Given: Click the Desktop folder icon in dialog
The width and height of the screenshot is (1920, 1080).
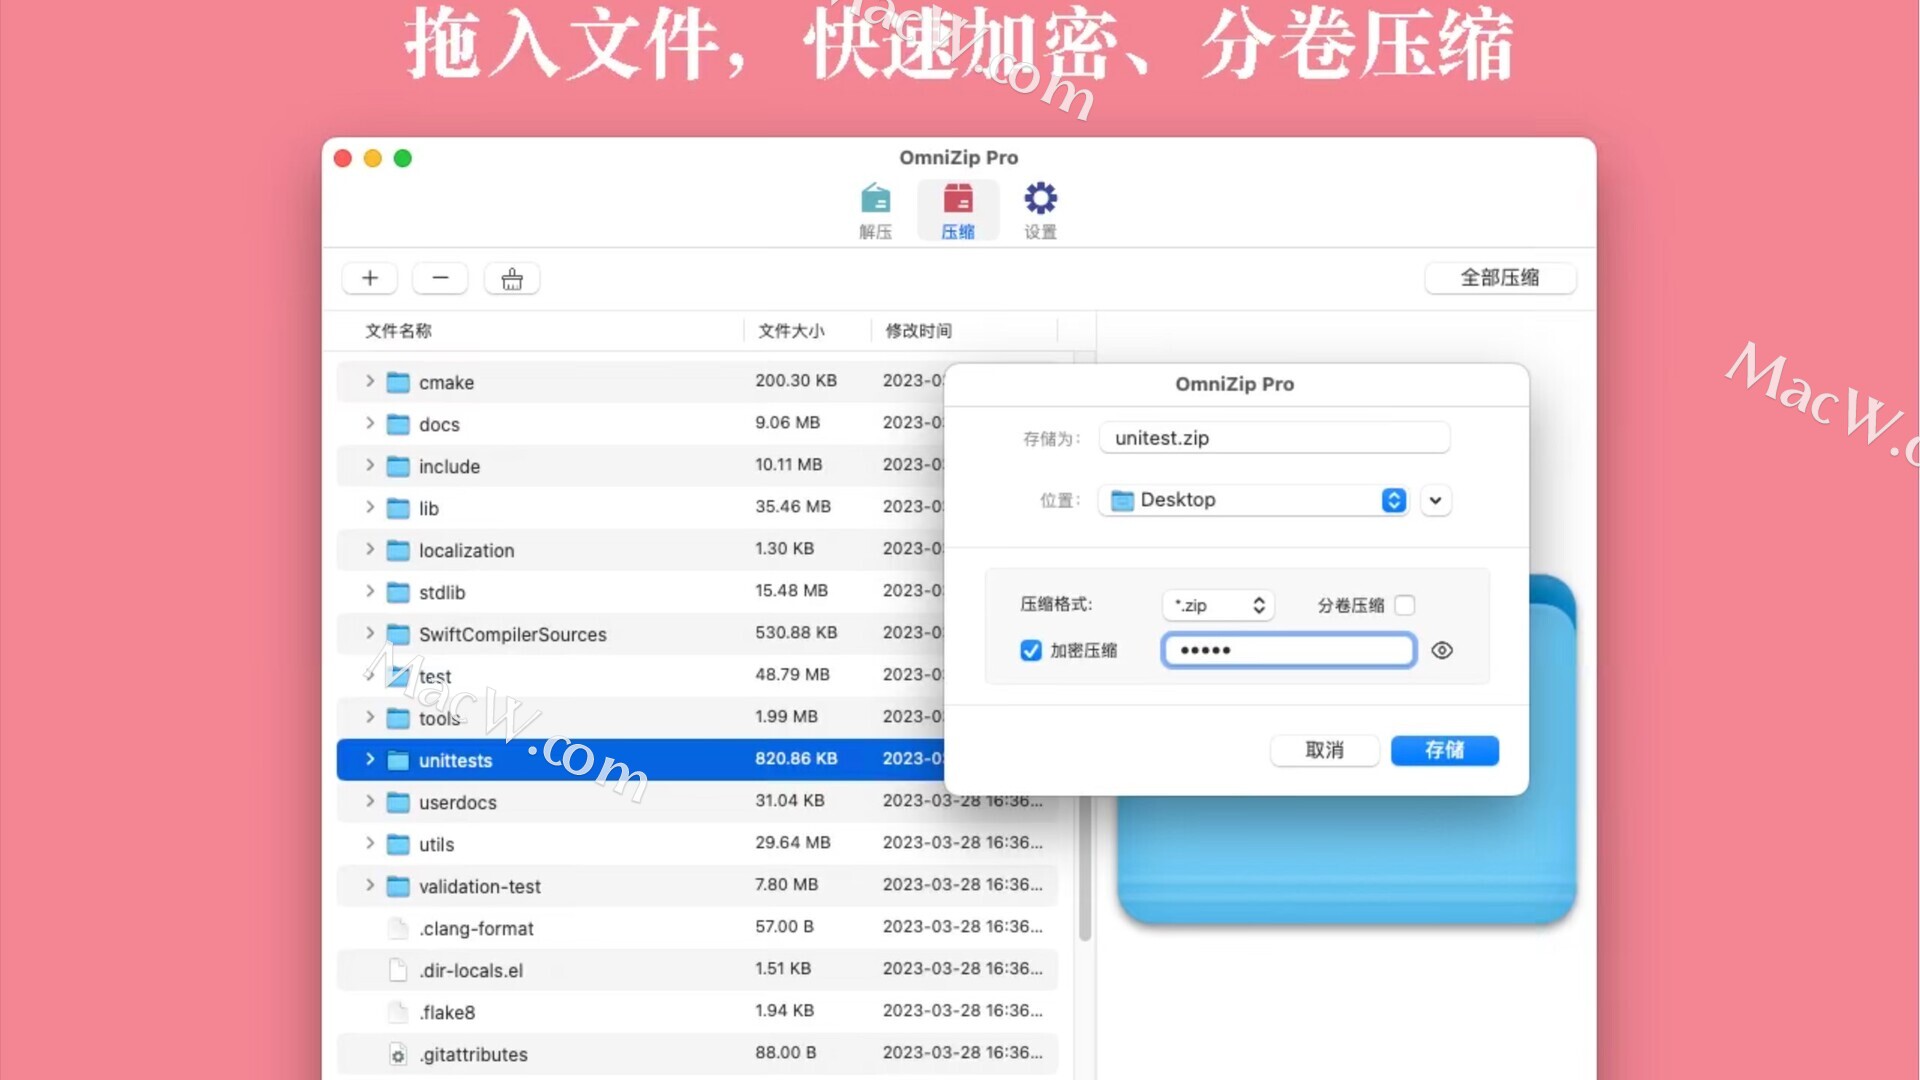Looking at the screenshot, I should pyautogui.click(x=1123, y=500).
